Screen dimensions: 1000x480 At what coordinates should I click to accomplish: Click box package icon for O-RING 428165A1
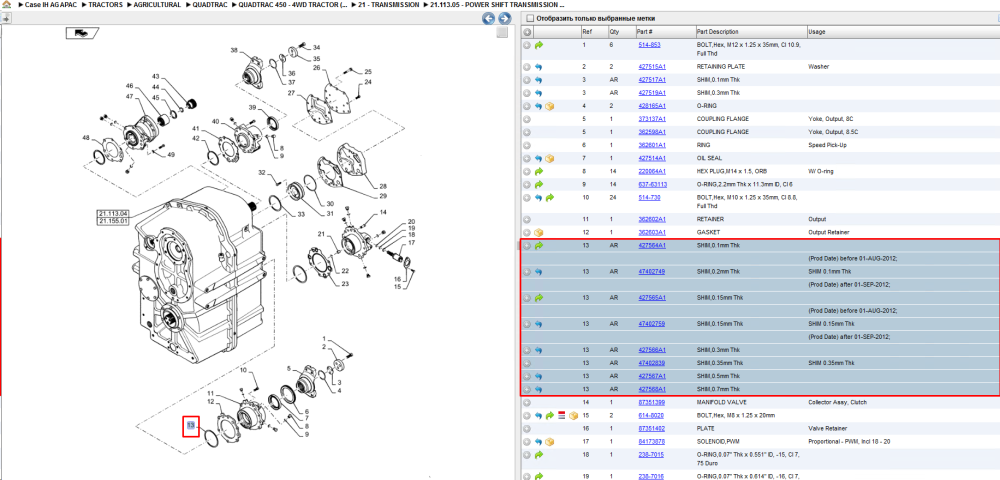[550, 106]
